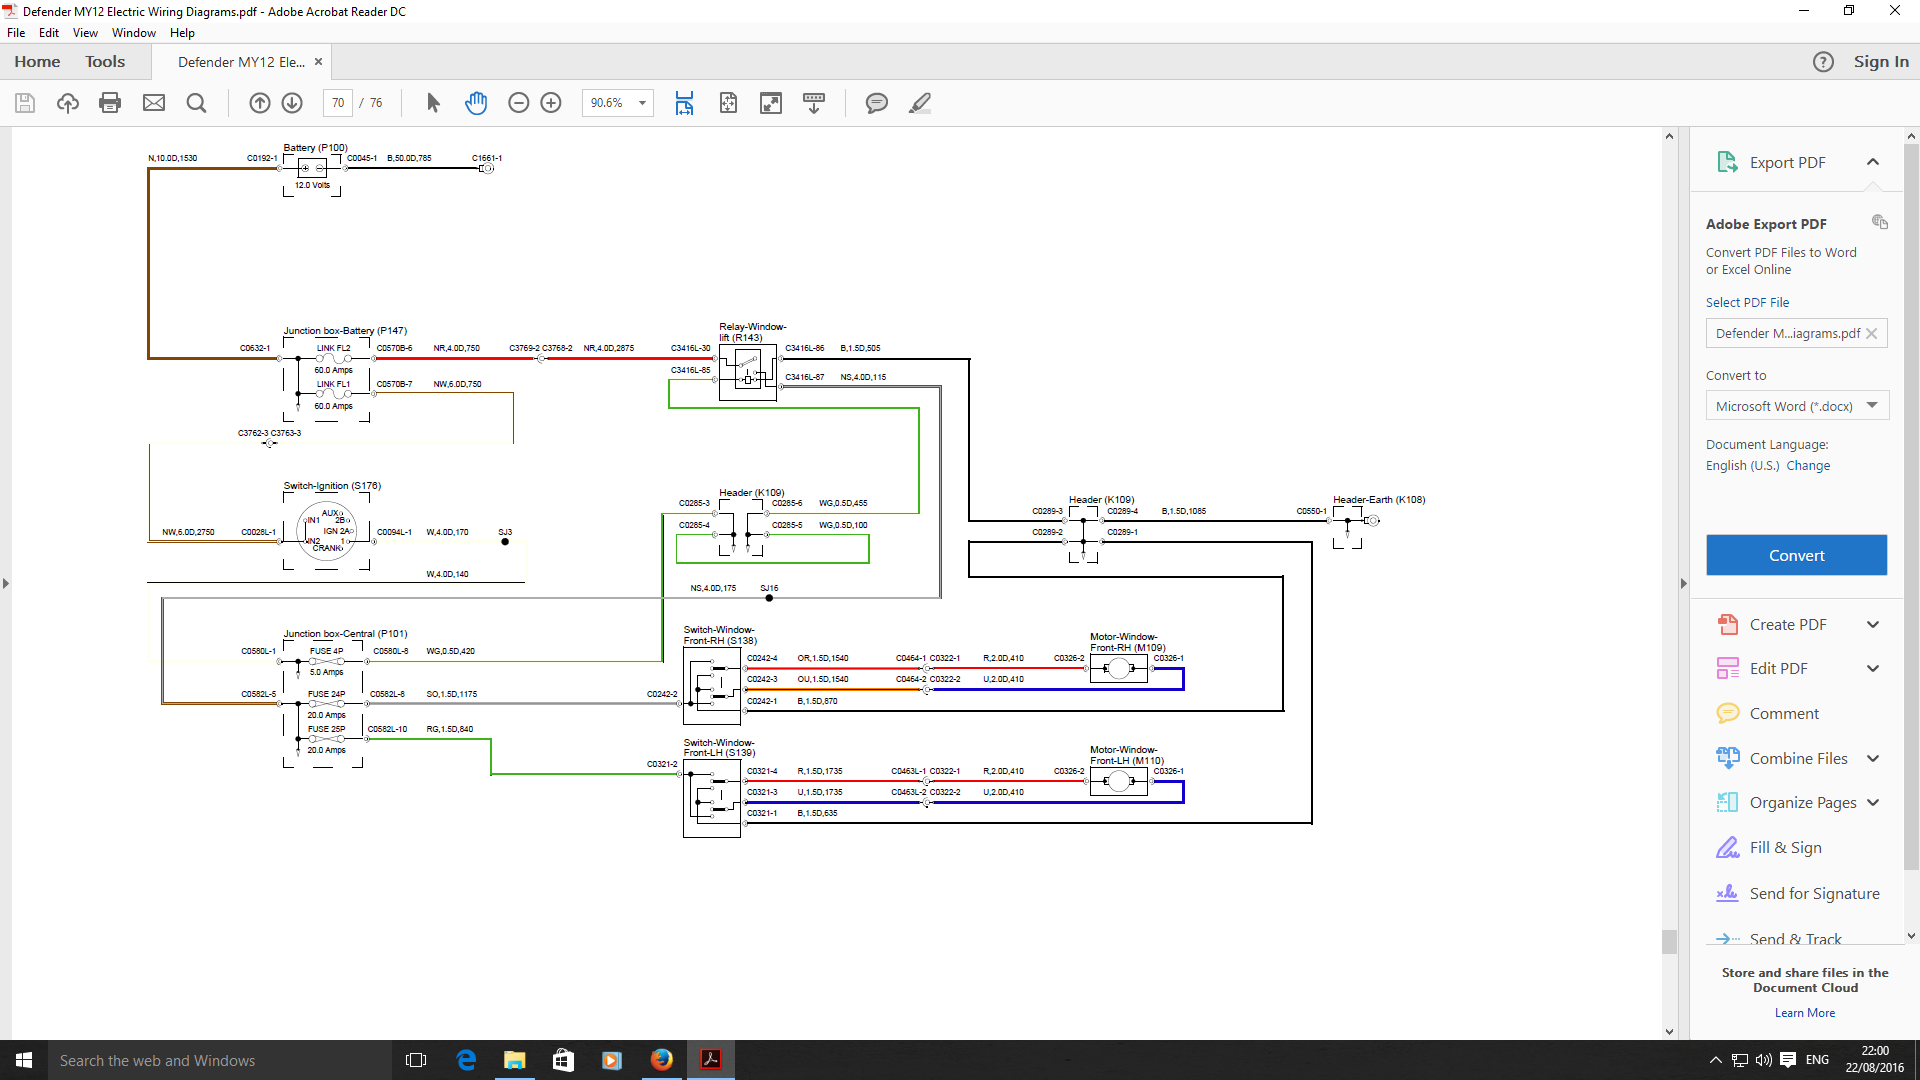Viewport: 1920px width, 1080px height.
Task: Open Firefox from taskbar
Action: coord(662,1060)
